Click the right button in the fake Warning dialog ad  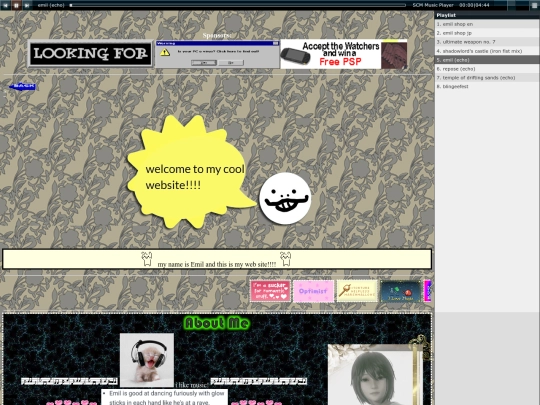(231, 63)
